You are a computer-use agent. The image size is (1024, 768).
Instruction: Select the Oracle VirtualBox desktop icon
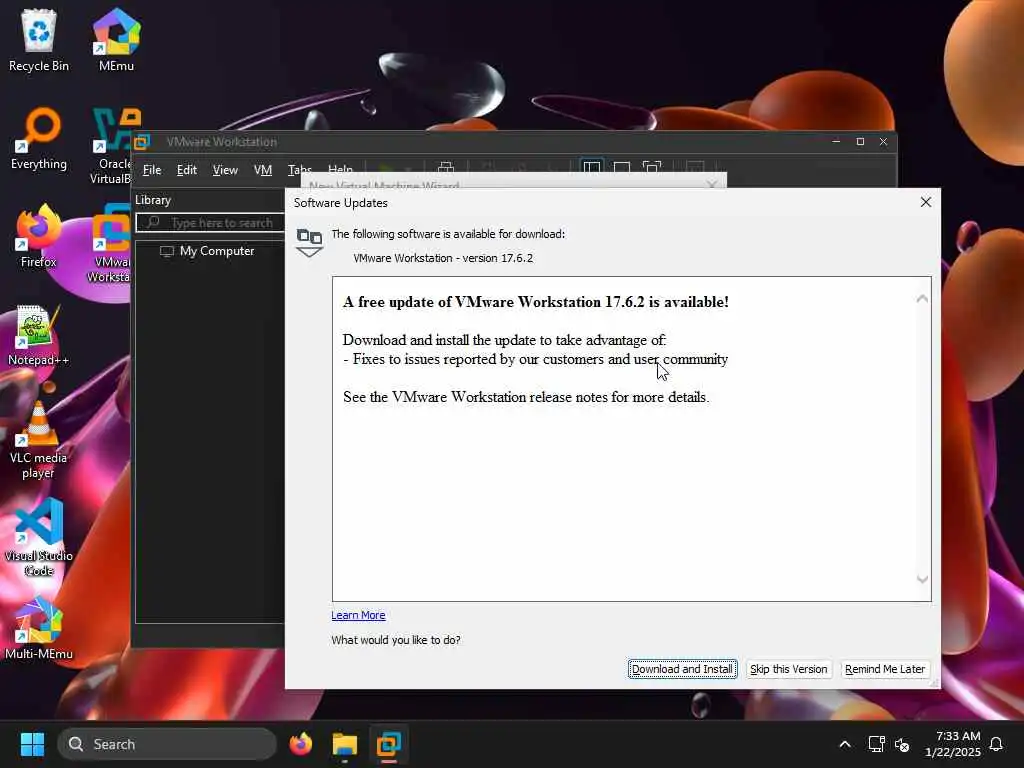[x=111, y=146]
